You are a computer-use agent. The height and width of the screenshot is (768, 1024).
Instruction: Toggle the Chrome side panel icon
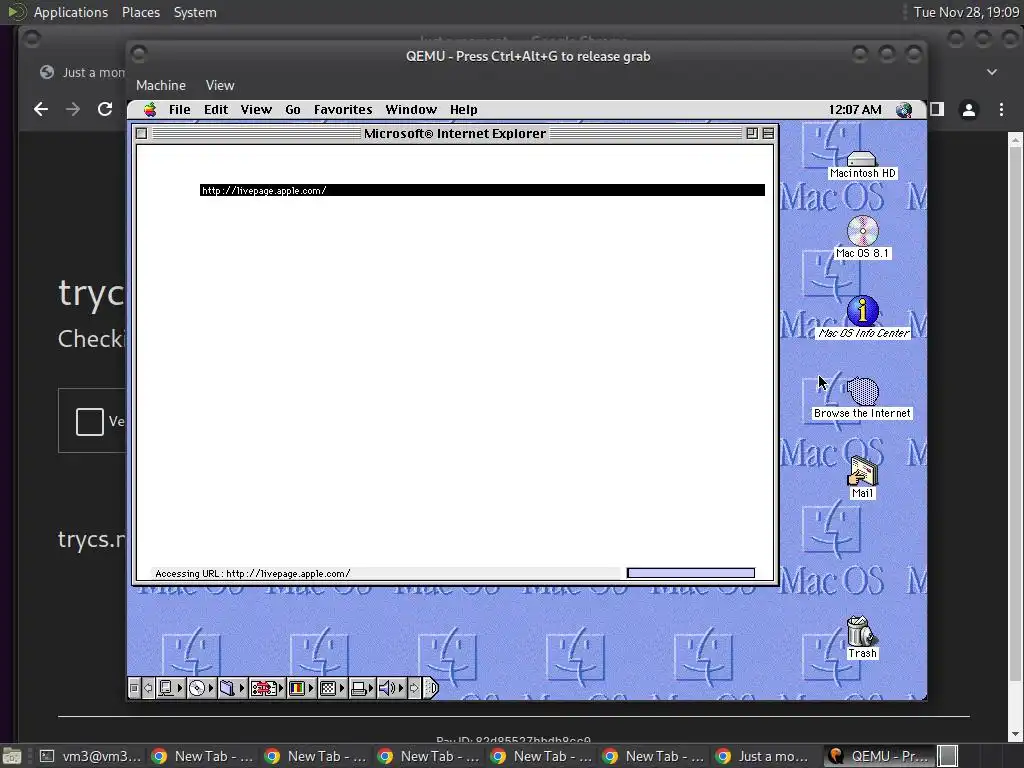pos(937,110)
